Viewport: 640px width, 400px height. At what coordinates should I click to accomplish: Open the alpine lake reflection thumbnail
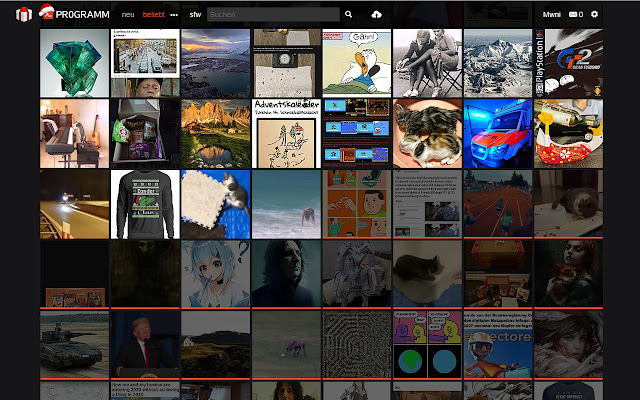(x=216, y=133)
